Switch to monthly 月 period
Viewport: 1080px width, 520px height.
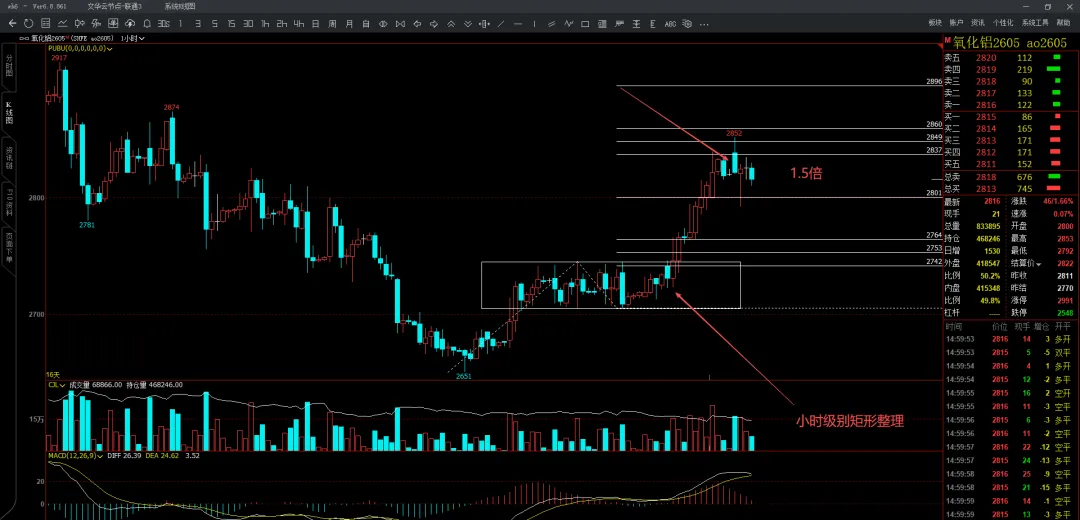click(x=349, y=23)
